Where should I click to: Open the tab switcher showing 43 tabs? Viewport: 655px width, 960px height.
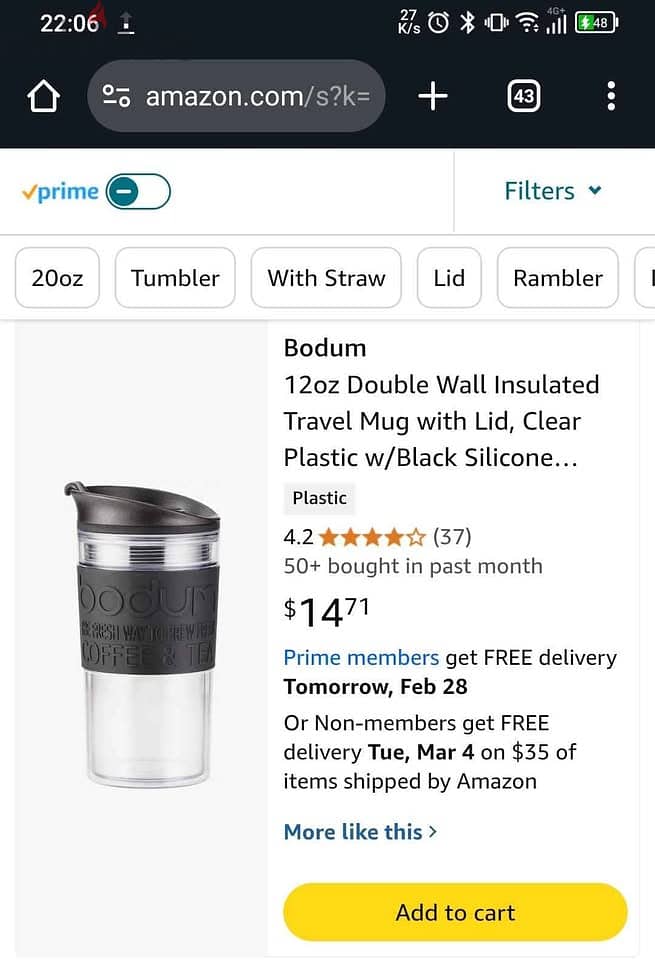pos(523,96)
